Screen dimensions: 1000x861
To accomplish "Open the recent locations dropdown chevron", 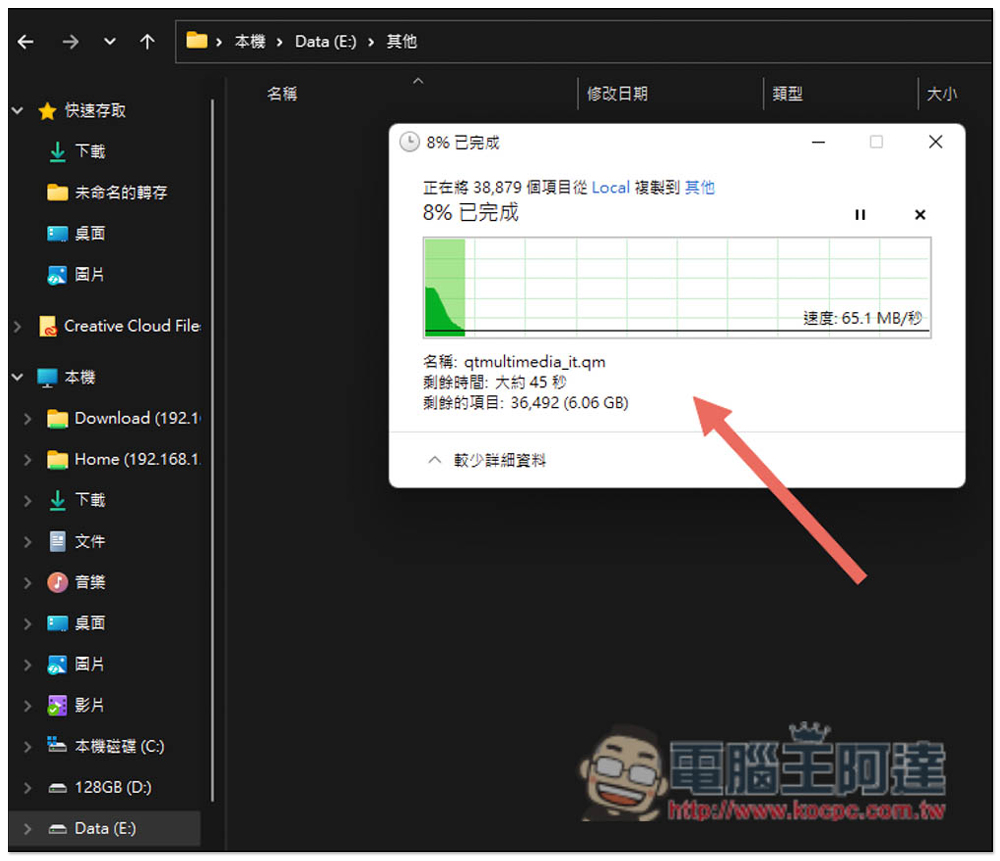I will click(x=110, y=42).
